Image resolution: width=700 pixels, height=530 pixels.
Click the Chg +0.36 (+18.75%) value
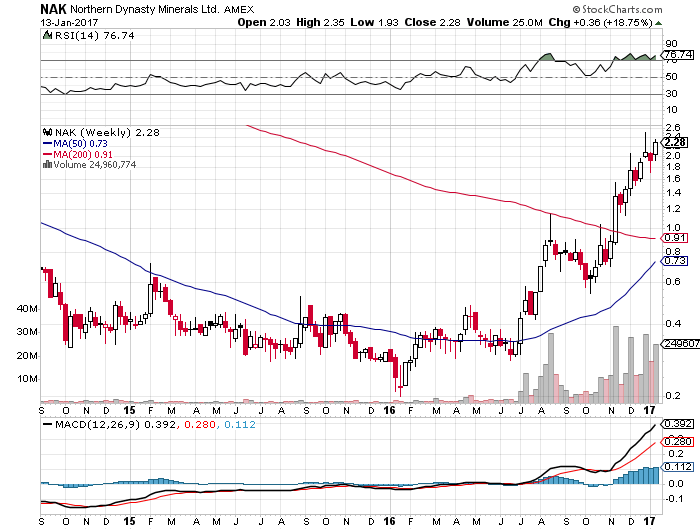600,22
